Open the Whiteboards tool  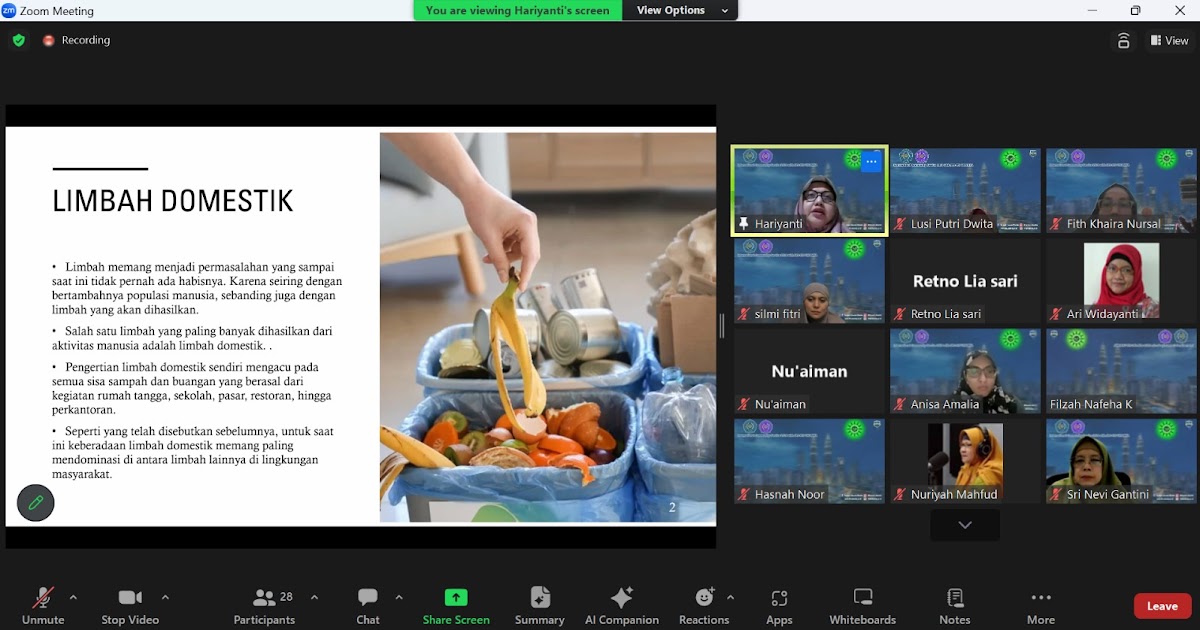pyautogui.click(x=862, y=605)
